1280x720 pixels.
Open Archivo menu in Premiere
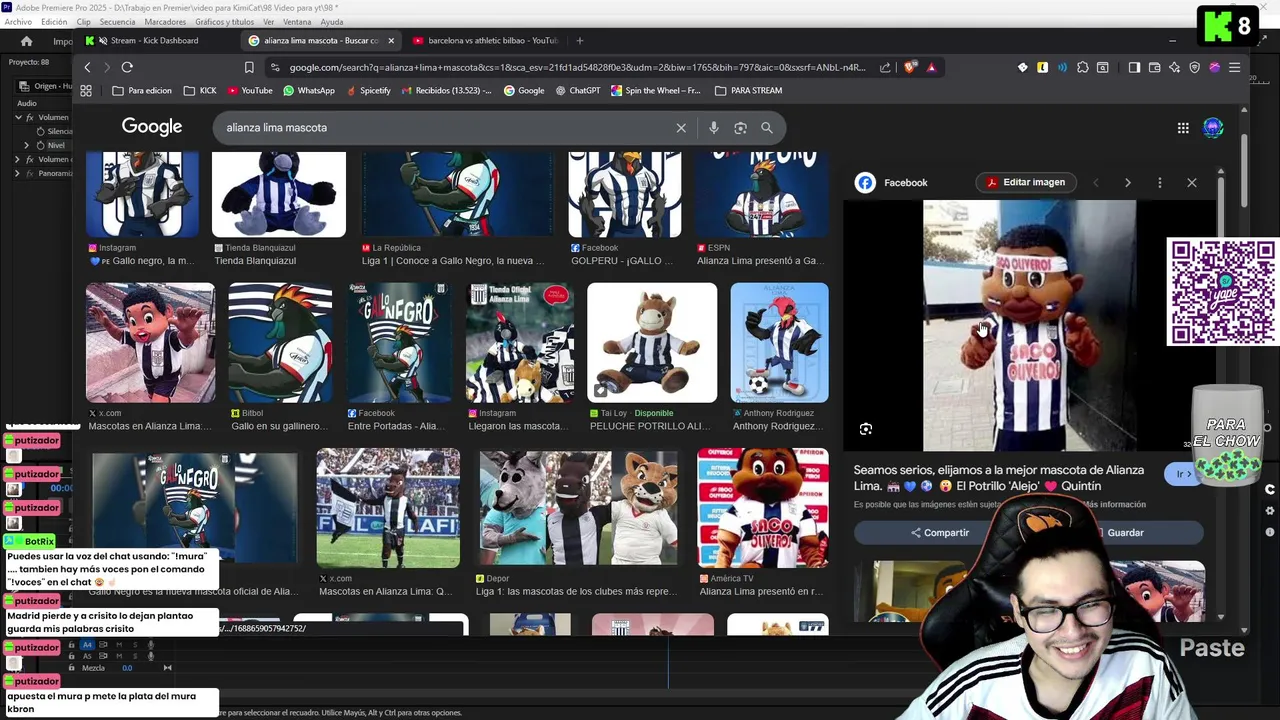[x=18, y=22]
